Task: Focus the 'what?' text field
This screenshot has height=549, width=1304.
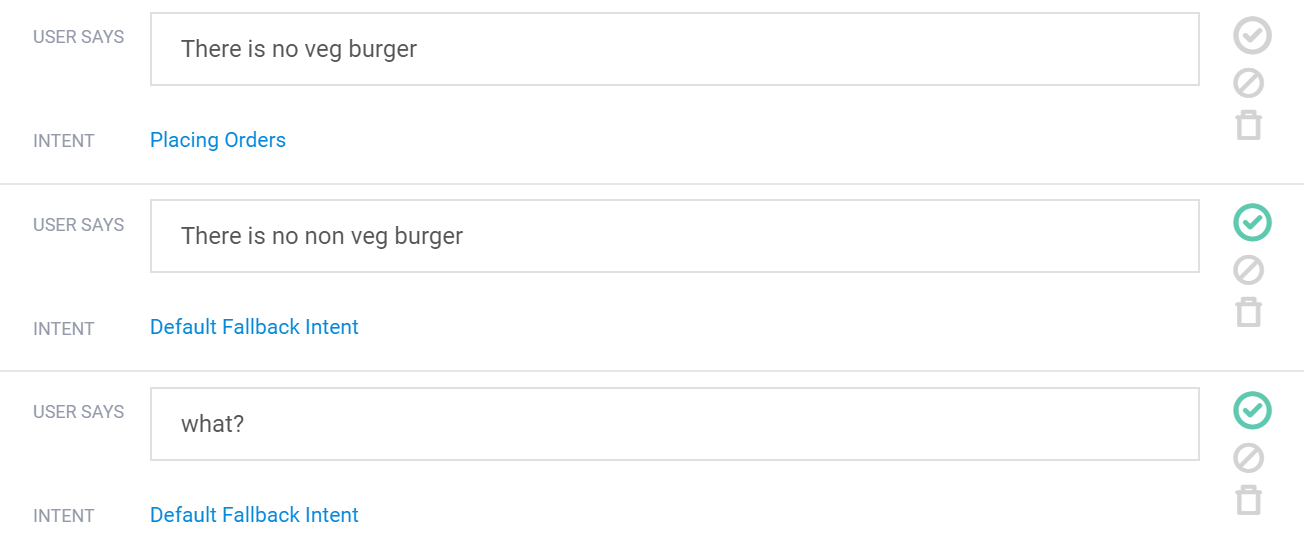Action: [x=675, y=424]
